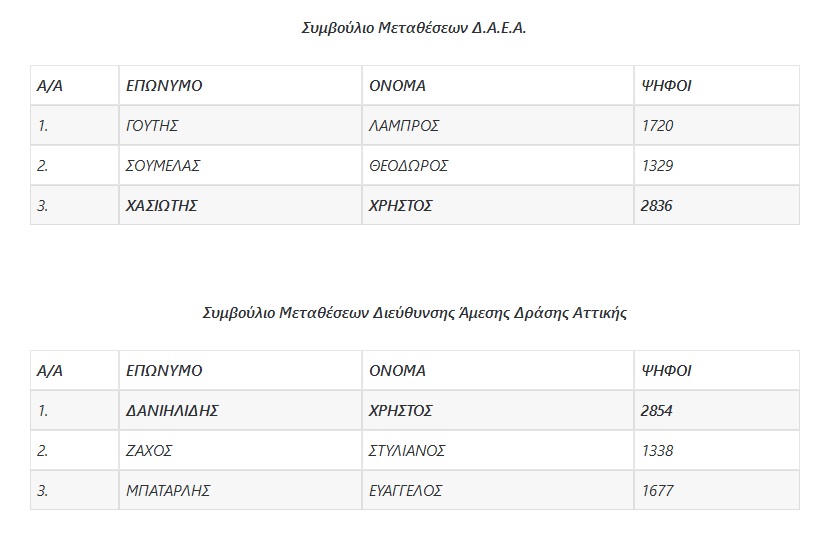Click the vote count 1720
This screenshot has width=813, height=533.
[657, 126]
